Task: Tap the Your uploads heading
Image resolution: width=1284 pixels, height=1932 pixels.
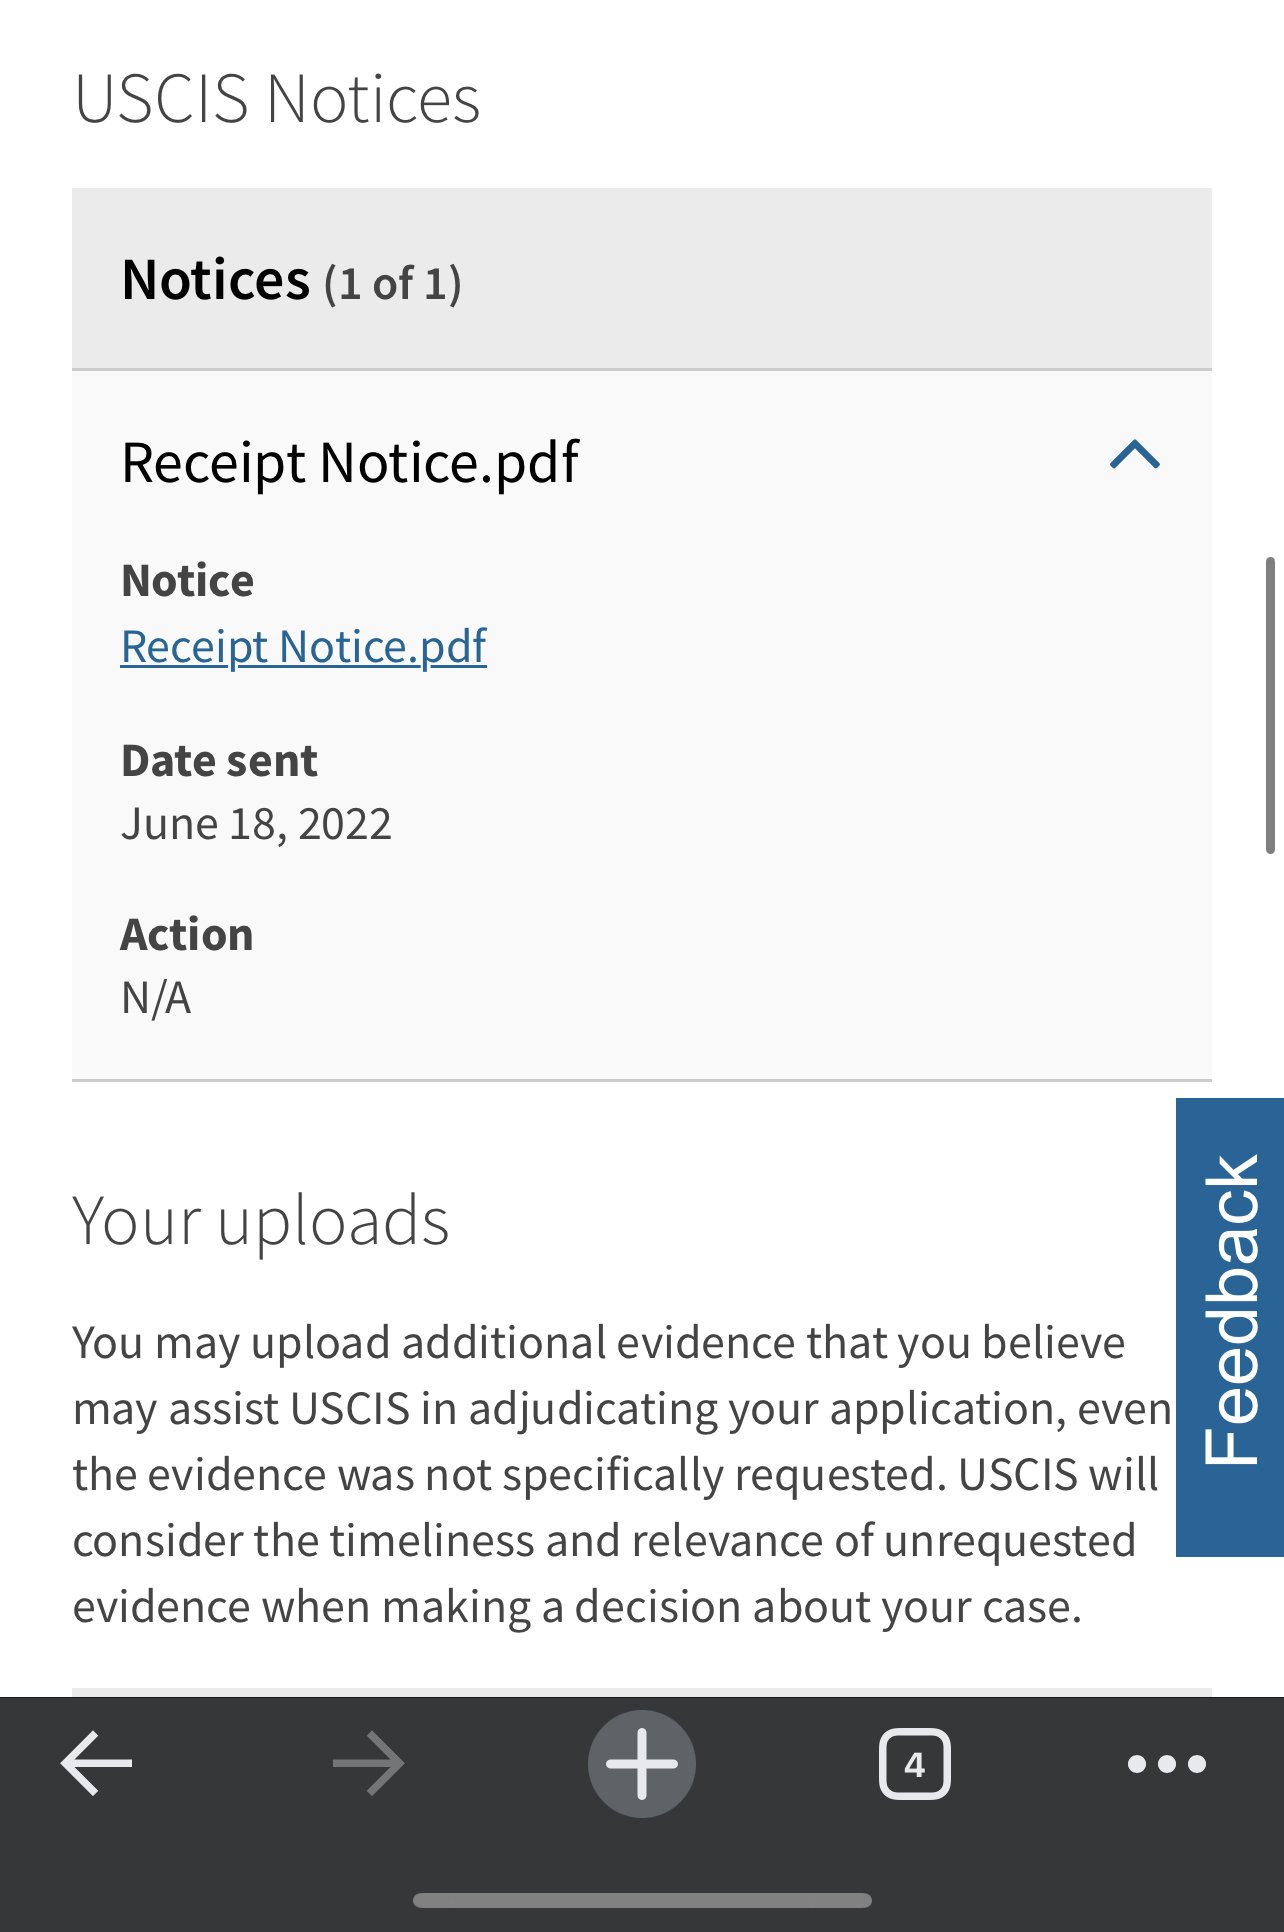Action: [x=261, y=1221]
